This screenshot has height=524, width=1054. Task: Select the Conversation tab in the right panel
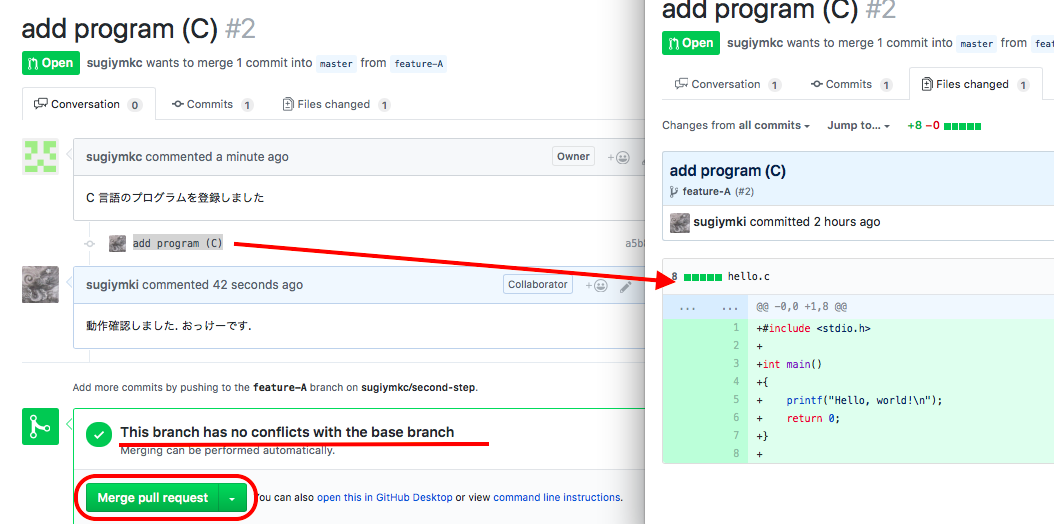[x=727, y=84]
